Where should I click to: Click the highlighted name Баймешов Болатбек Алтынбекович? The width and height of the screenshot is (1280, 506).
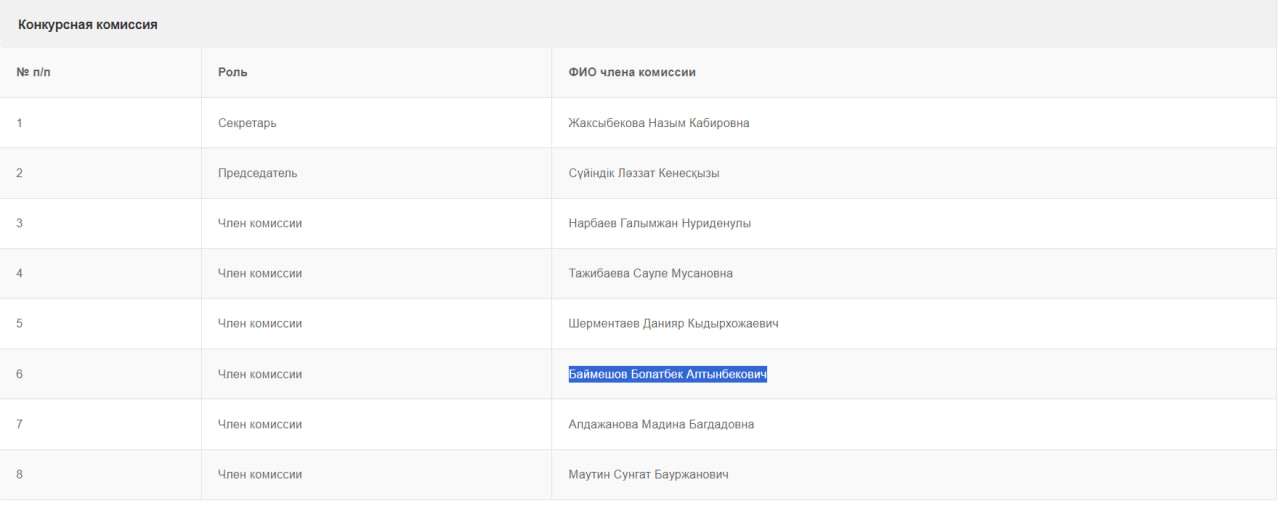[x=667, y=374]
